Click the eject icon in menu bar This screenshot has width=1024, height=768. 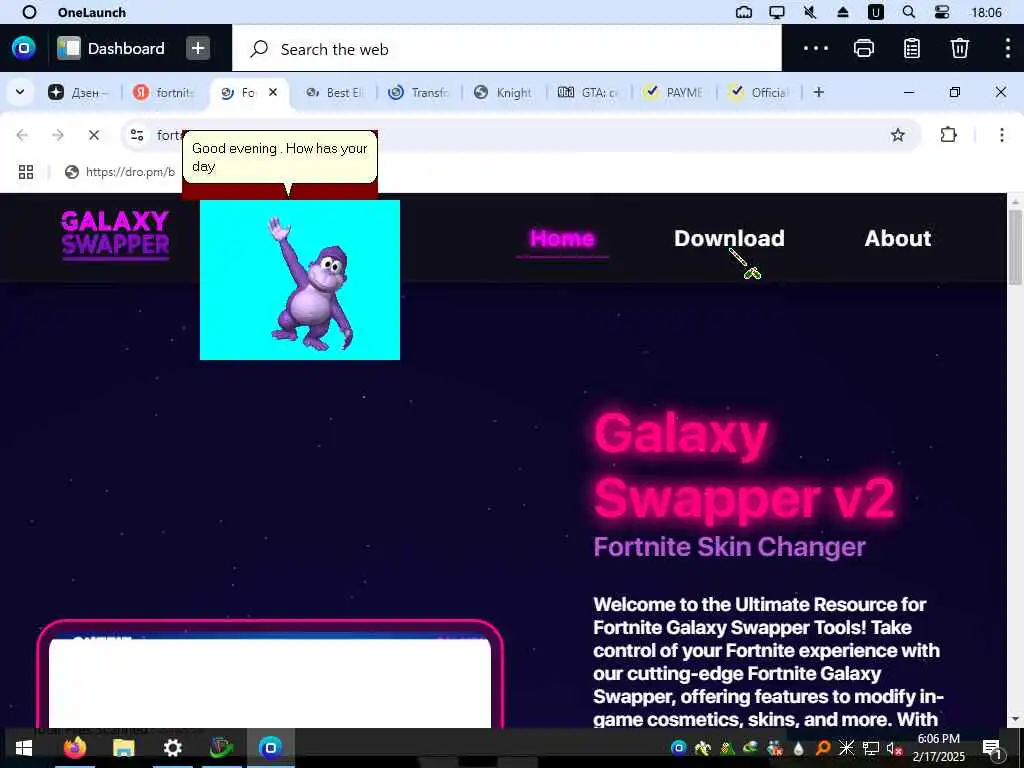click(x=843, y=12)
